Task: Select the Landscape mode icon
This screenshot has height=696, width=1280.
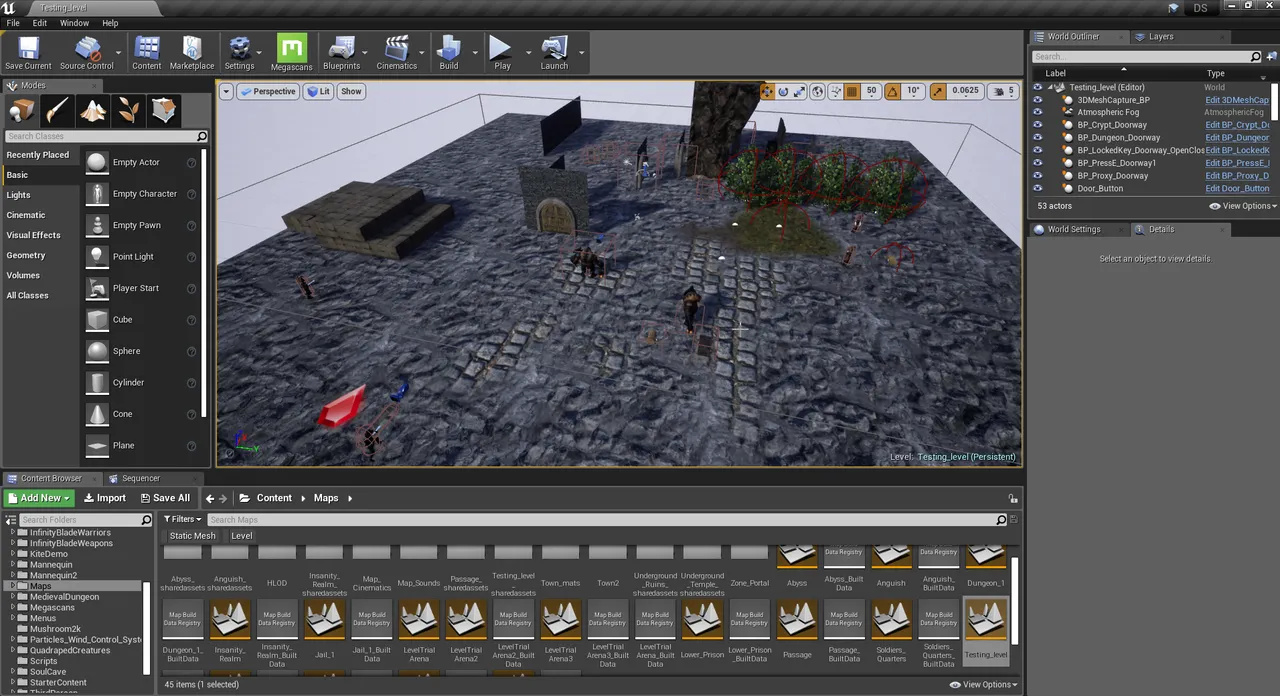Action: pyautogui.click(x=93, y=110)
